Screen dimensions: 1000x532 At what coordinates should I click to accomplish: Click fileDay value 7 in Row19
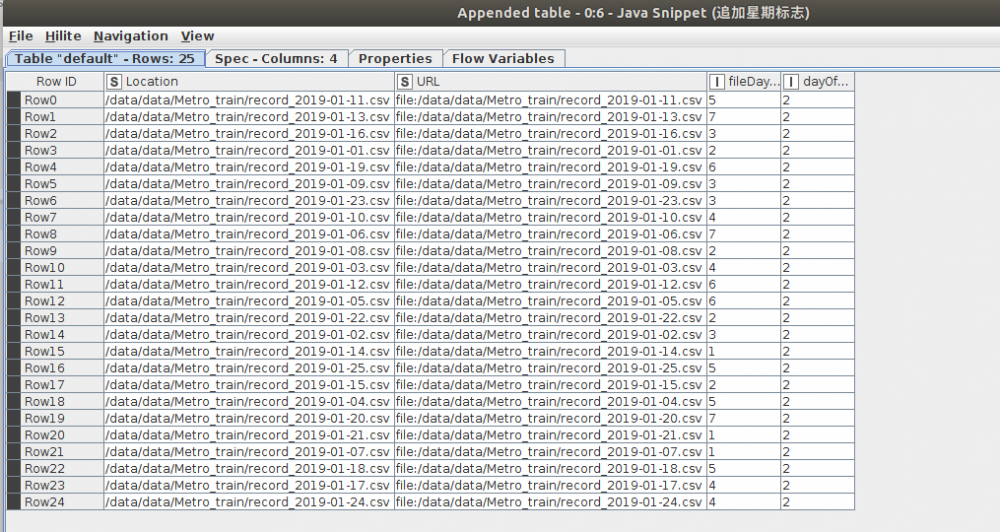(744, 418)
